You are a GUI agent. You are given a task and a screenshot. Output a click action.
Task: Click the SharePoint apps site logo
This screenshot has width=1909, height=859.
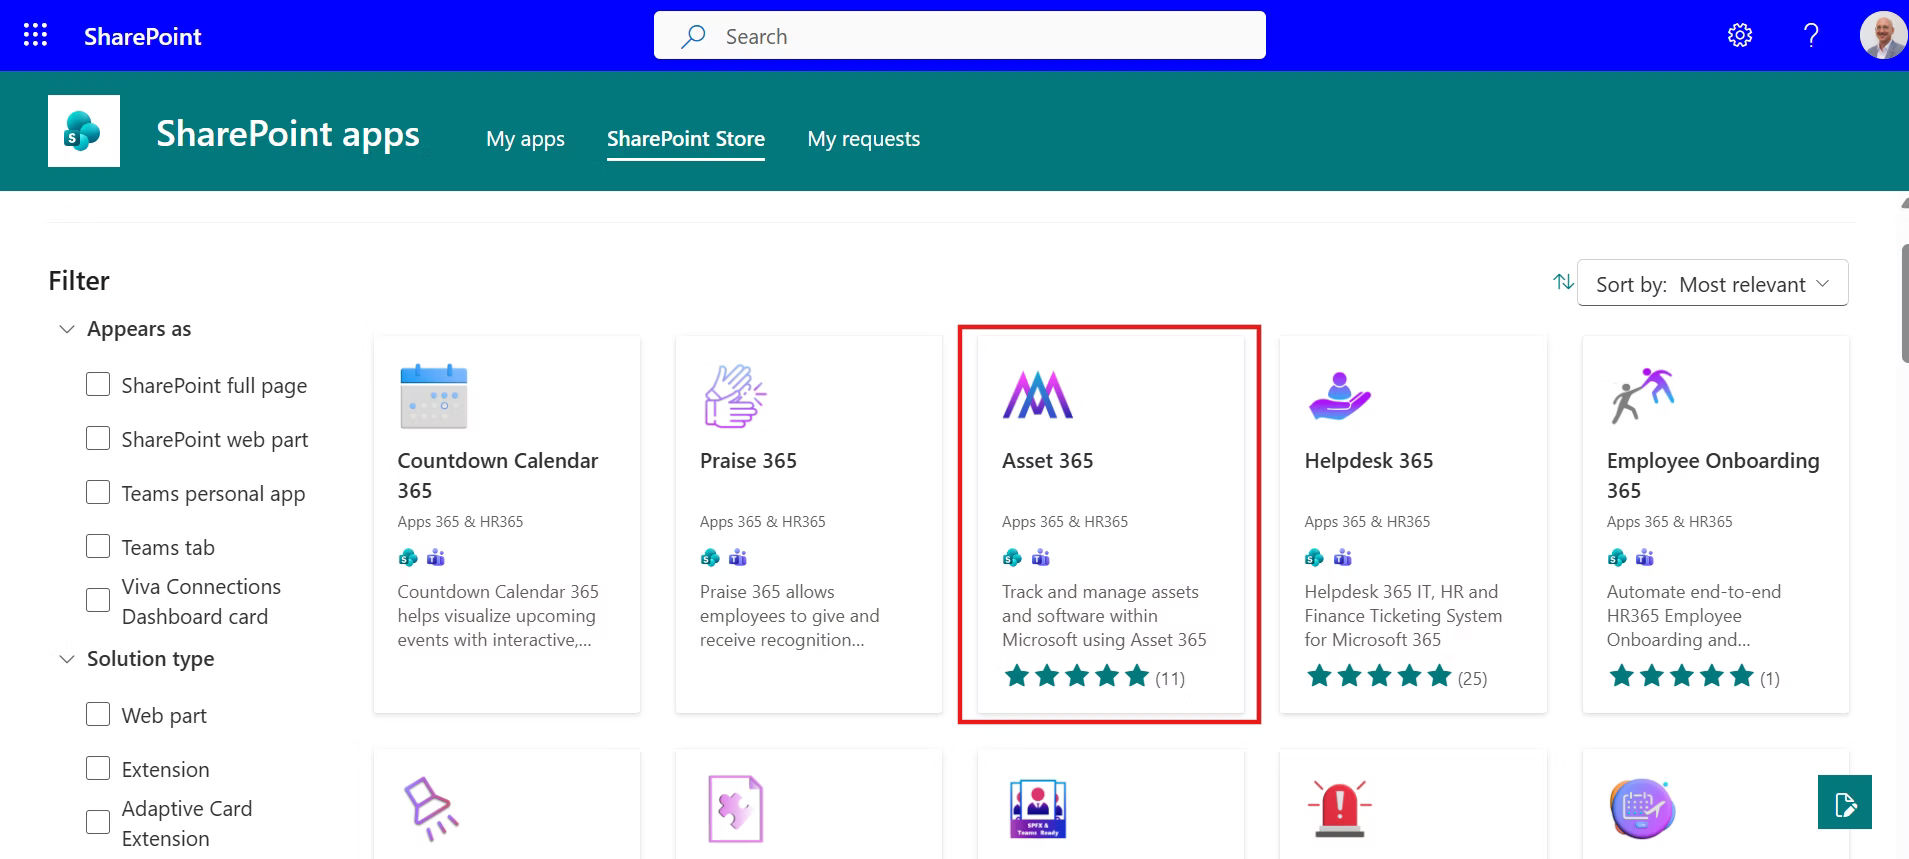coord(84,131)
